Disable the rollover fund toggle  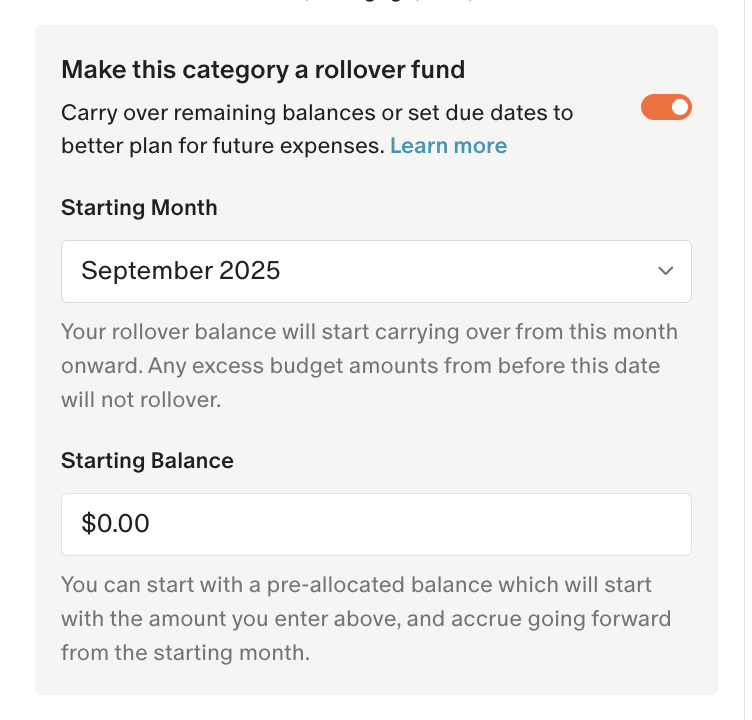tap(666, 107)
